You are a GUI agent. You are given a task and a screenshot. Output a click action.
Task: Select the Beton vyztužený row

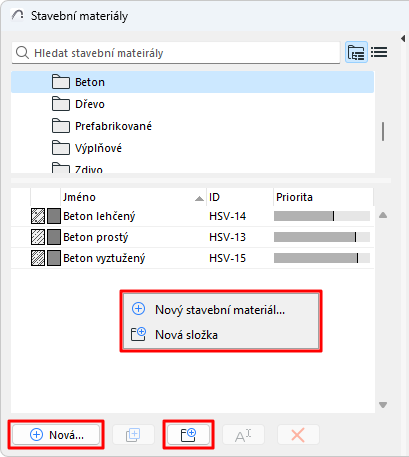(x=193, y=258)
